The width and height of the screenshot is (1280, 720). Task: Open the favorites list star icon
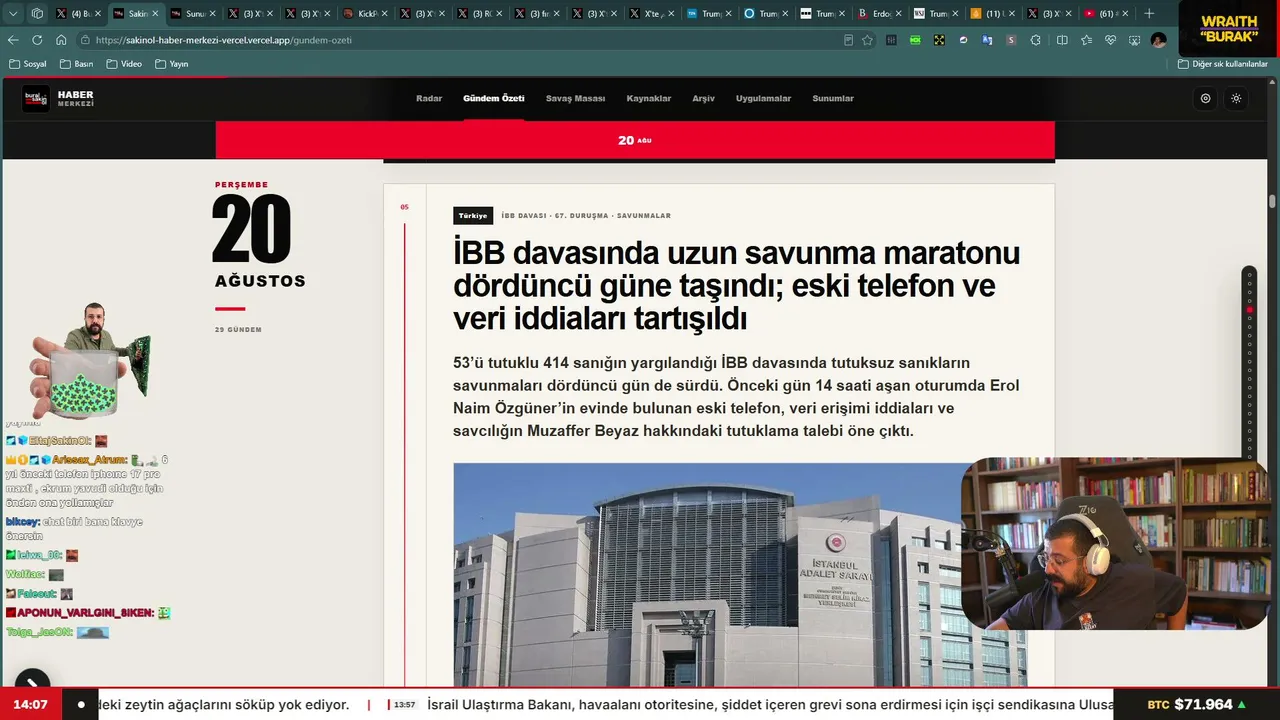click(1086, 40)
